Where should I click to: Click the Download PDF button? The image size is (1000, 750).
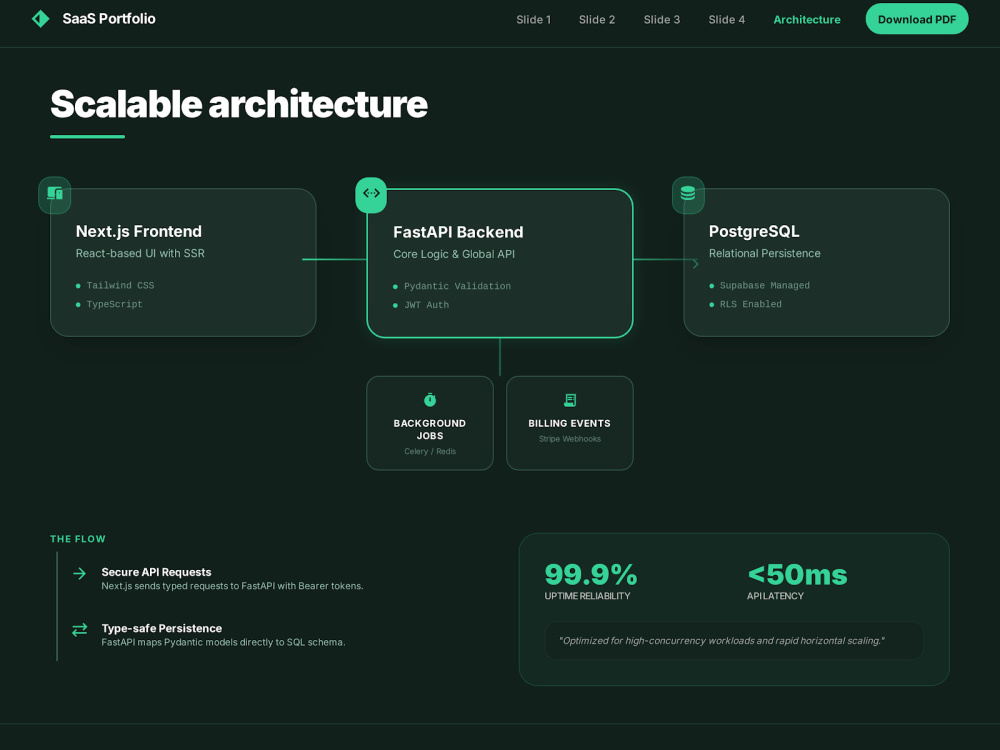(x=916, y=19)
